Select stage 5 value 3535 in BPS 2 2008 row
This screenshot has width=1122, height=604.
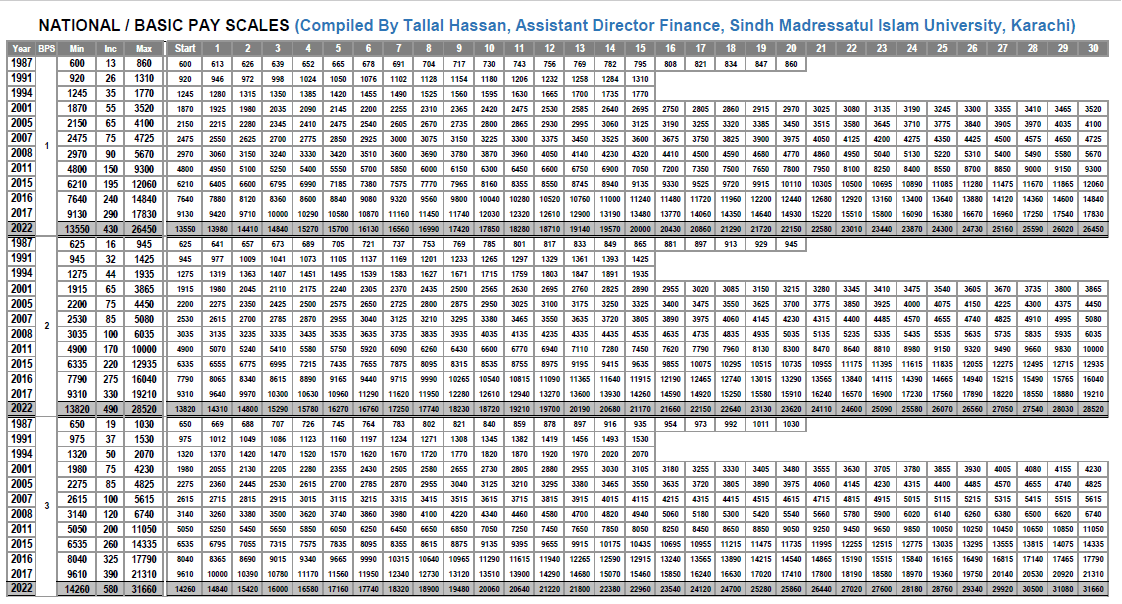[x=338, y=333]
